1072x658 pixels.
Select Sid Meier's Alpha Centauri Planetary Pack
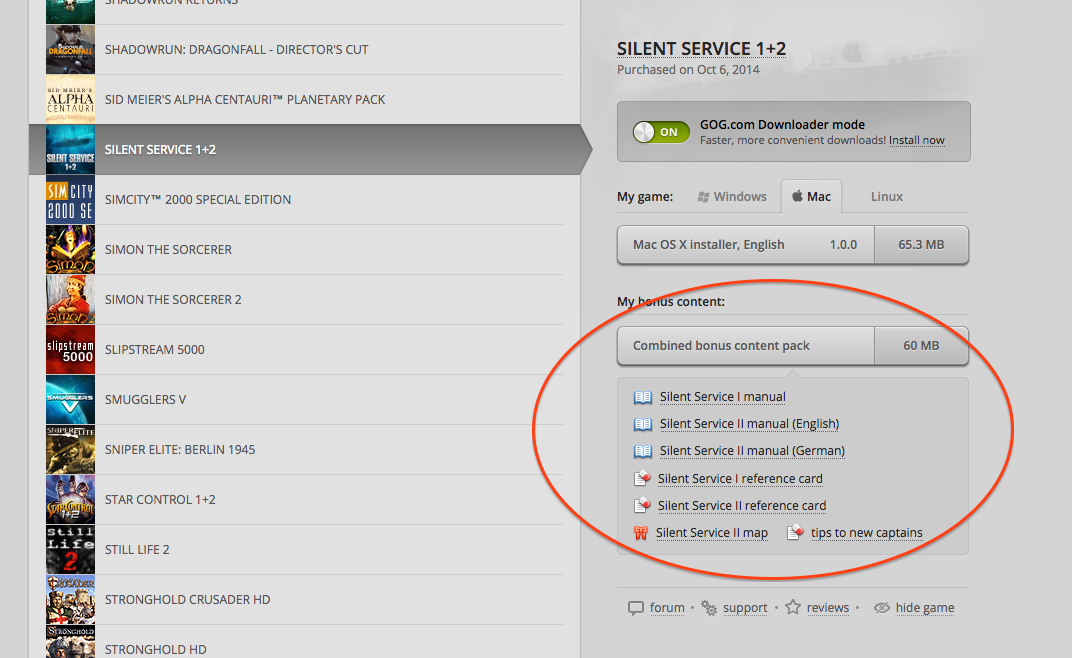coord(305,100)
